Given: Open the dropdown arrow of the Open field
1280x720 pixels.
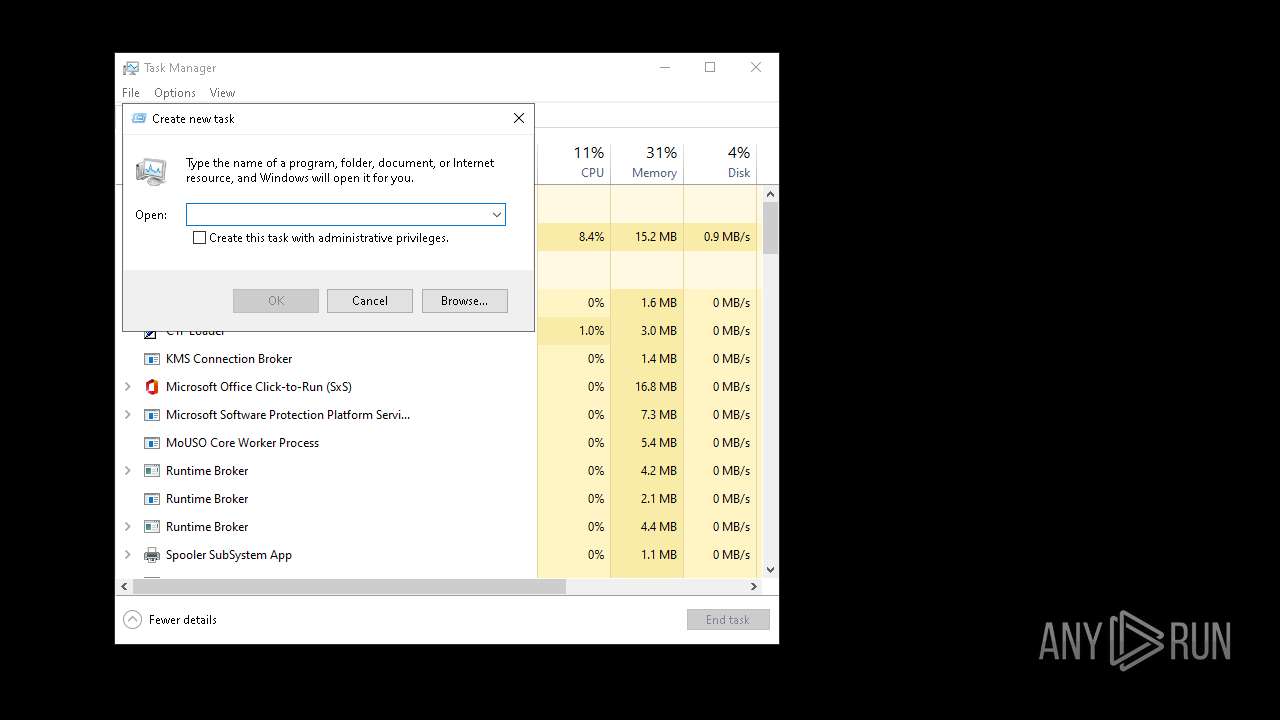Looking at the screenshot, I should click(x=496, y=215).
